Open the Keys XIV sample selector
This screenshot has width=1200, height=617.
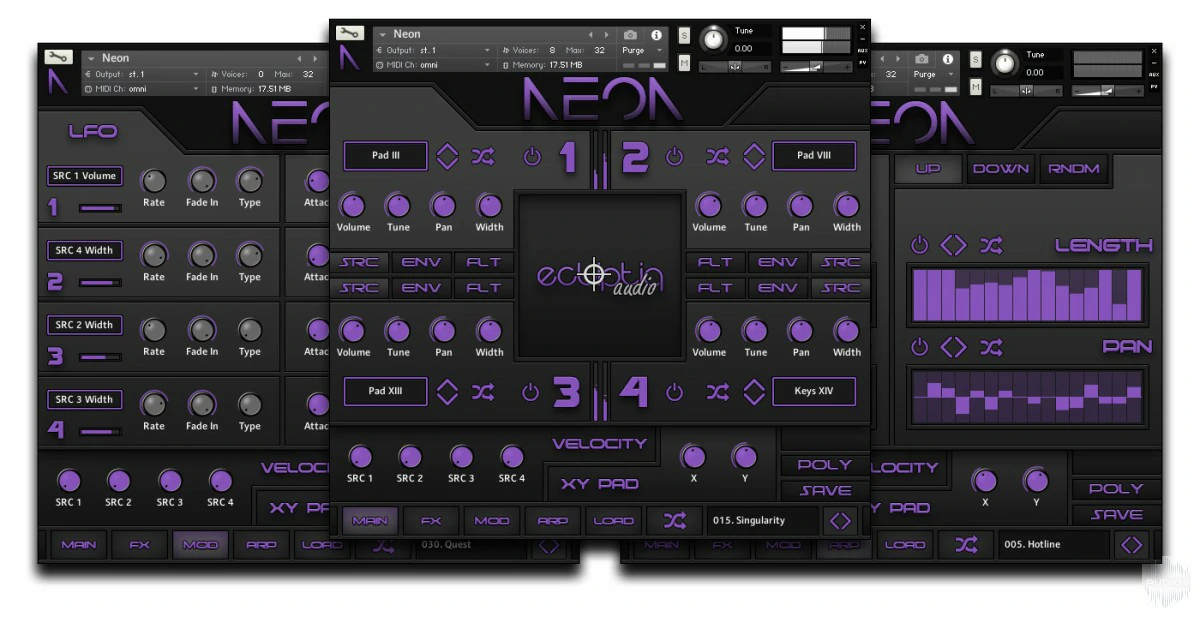coord(814,391)
